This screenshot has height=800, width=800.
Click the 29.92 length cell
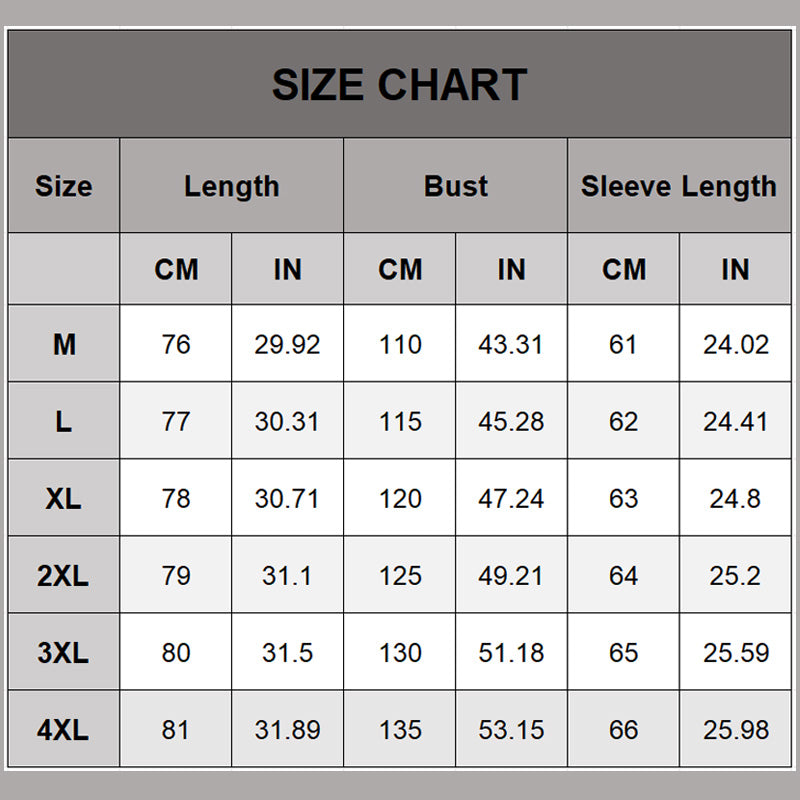[x=287, y=345]
